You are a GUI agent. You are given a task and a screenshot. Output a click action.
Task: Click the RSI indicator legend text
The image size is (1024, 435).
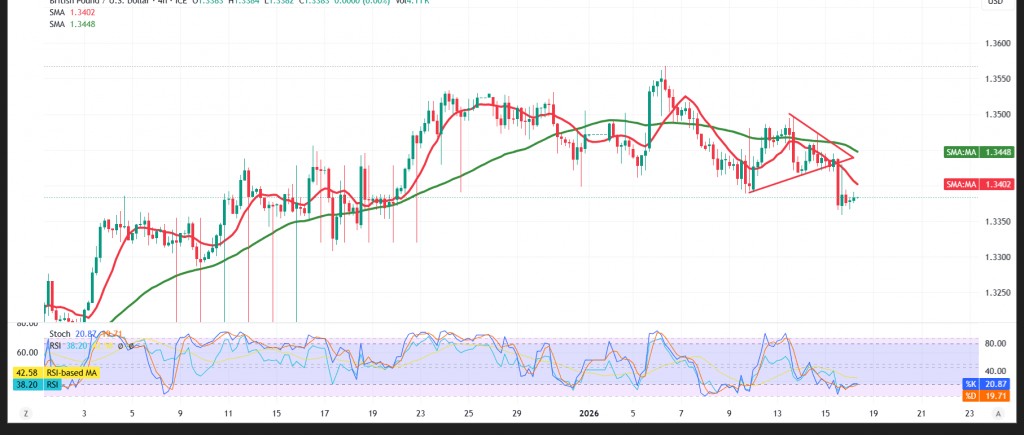coord(57,346)
